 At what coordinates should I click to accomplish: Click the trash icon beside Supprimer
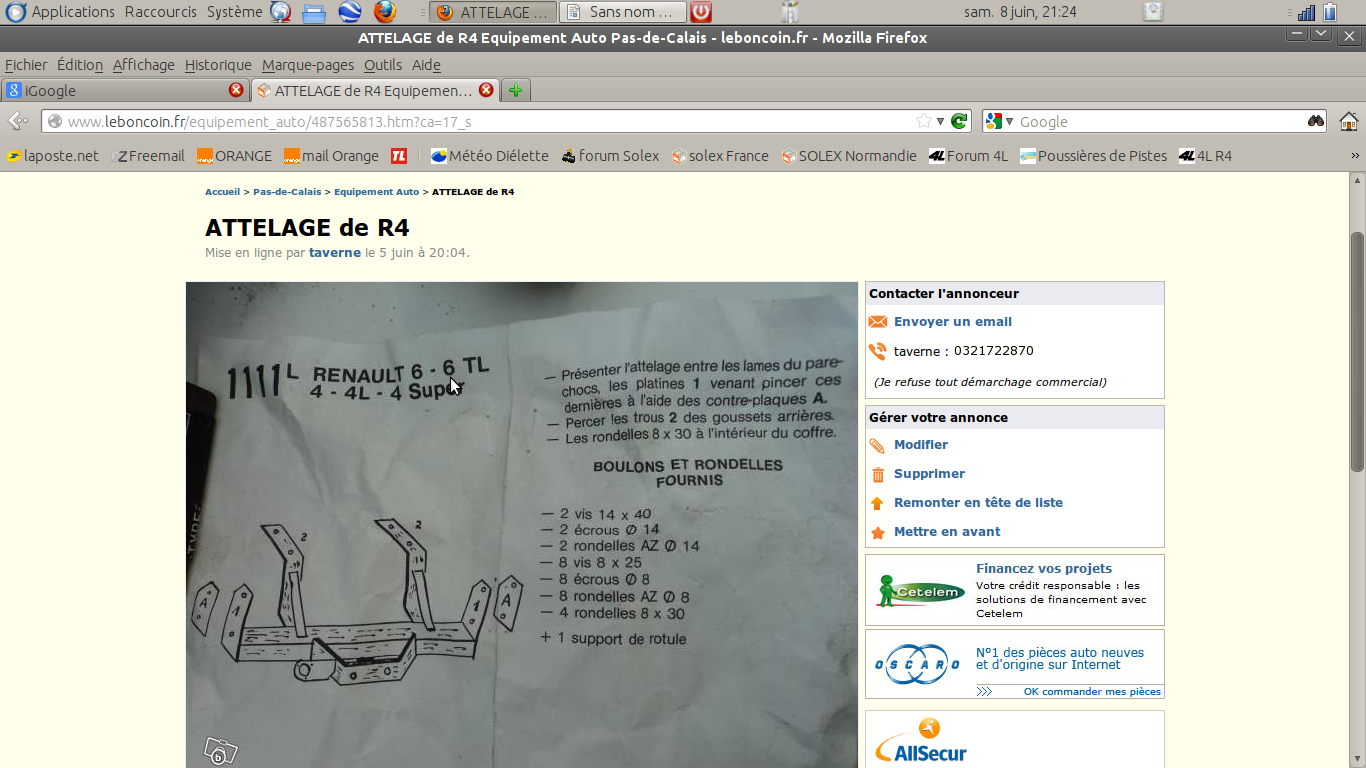tap(878, 475)
